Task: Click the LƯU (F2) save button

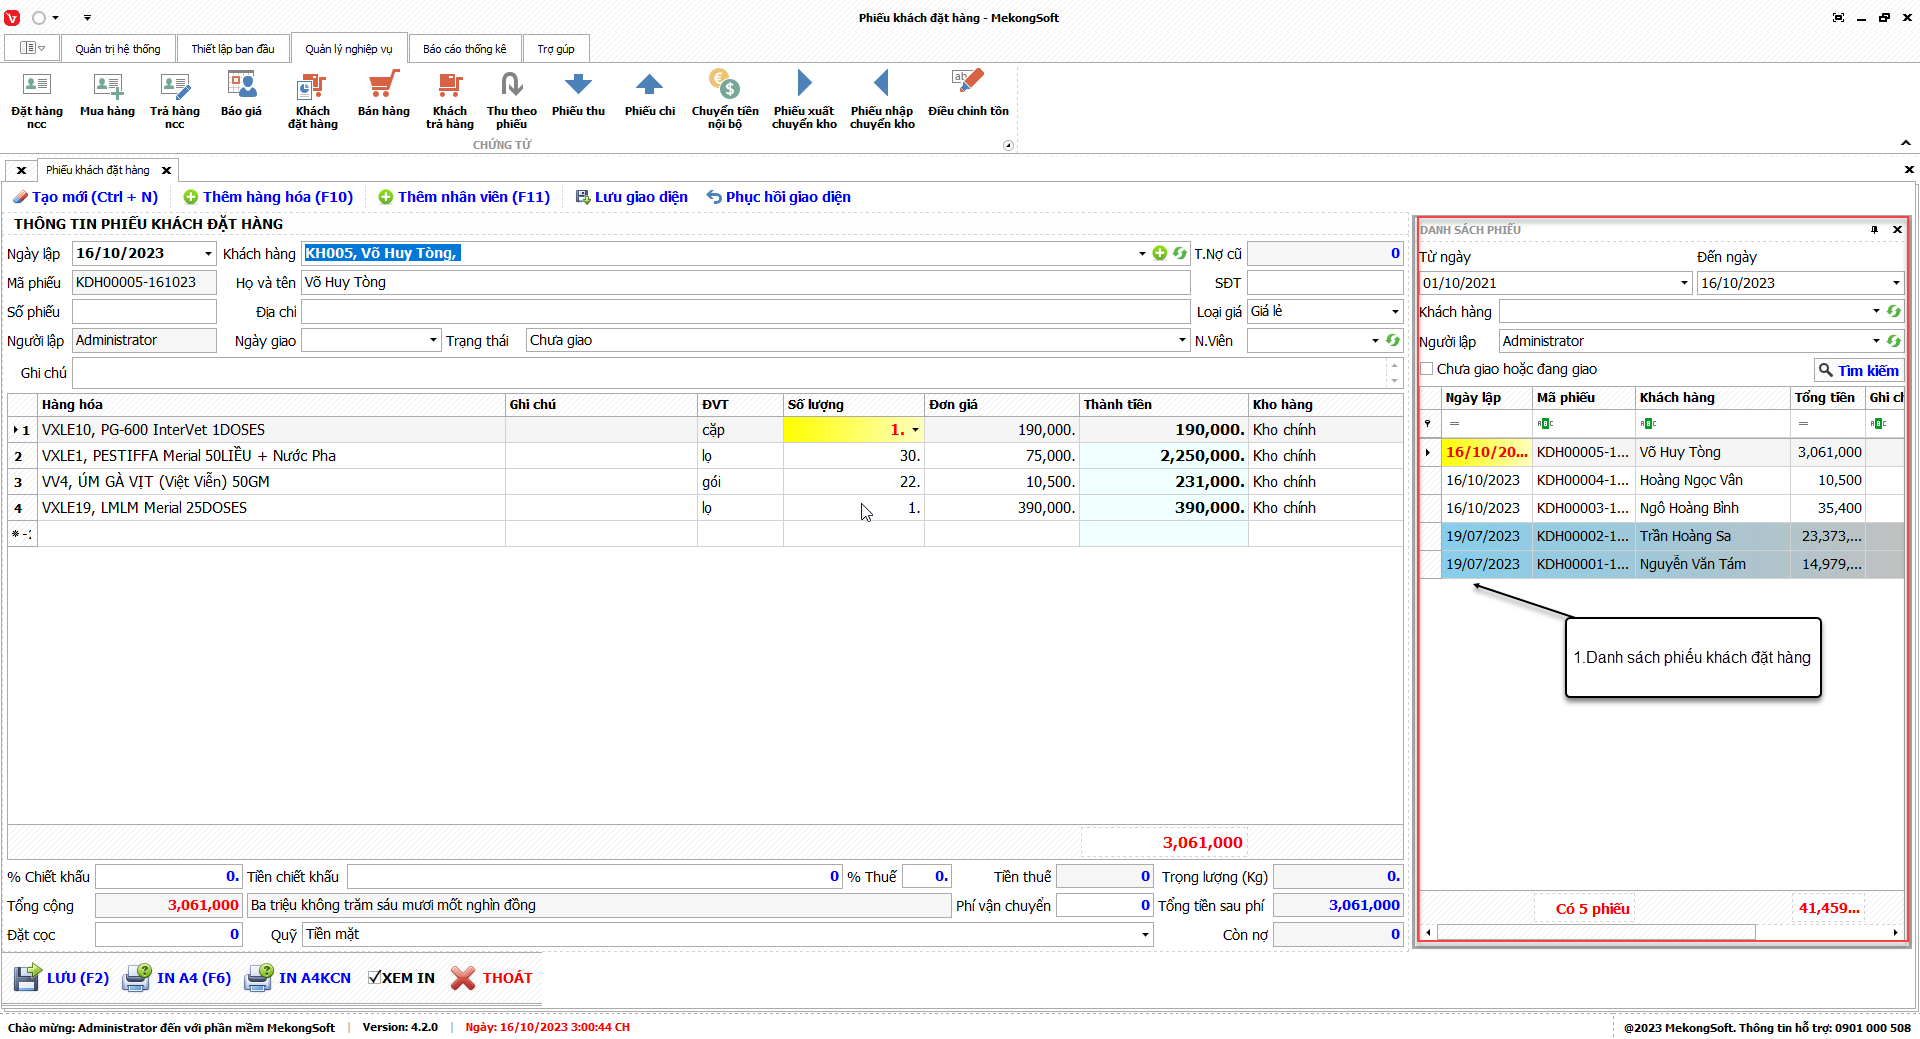Action: click(x=62, y=978)
